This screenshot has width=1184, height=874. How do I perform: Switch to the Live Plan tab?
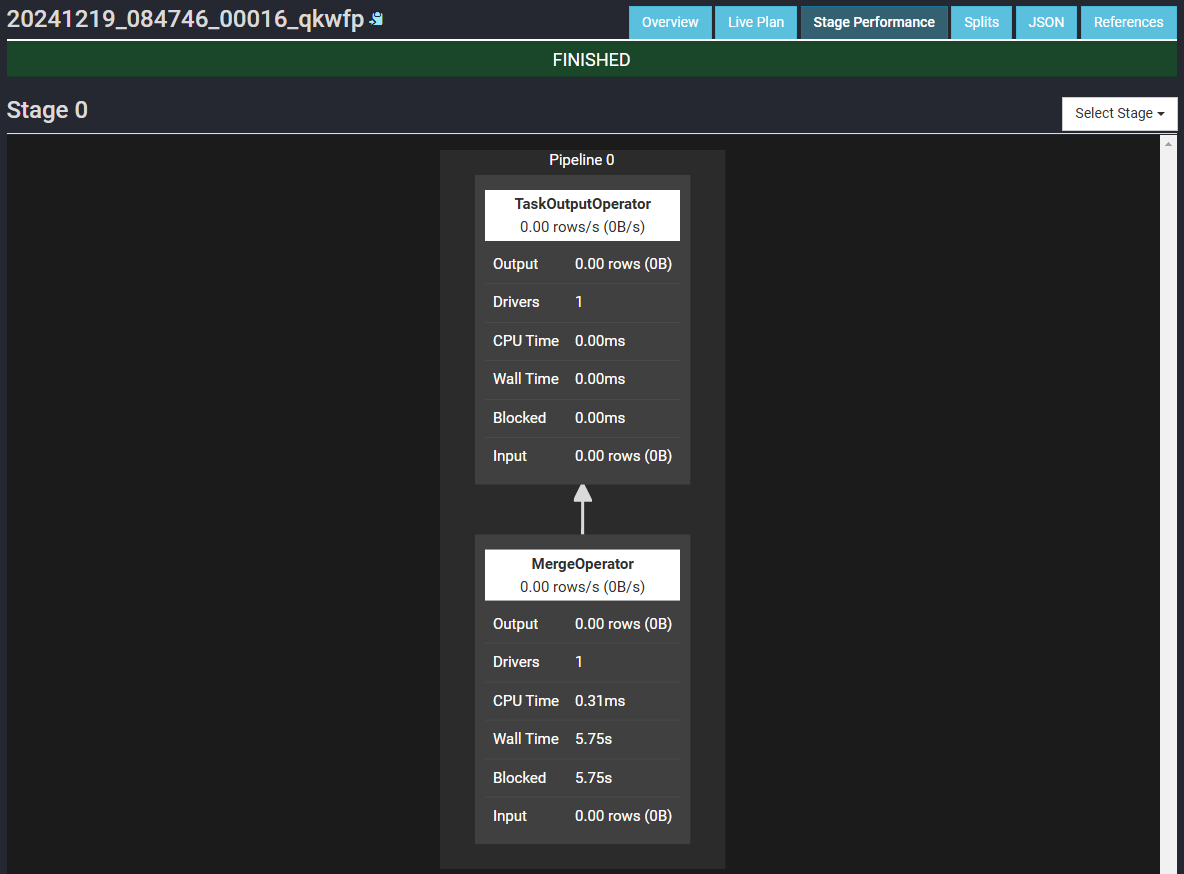click(x=756, y=22)
